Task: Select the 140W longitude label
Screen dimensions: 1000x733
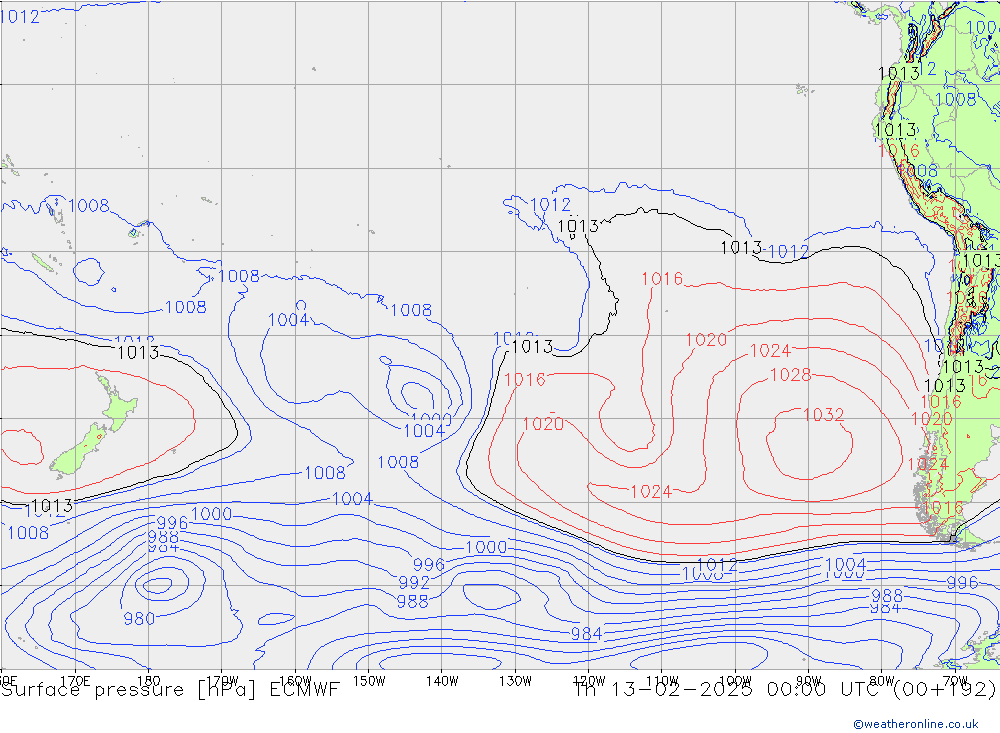Action: (x=442, y=681)
